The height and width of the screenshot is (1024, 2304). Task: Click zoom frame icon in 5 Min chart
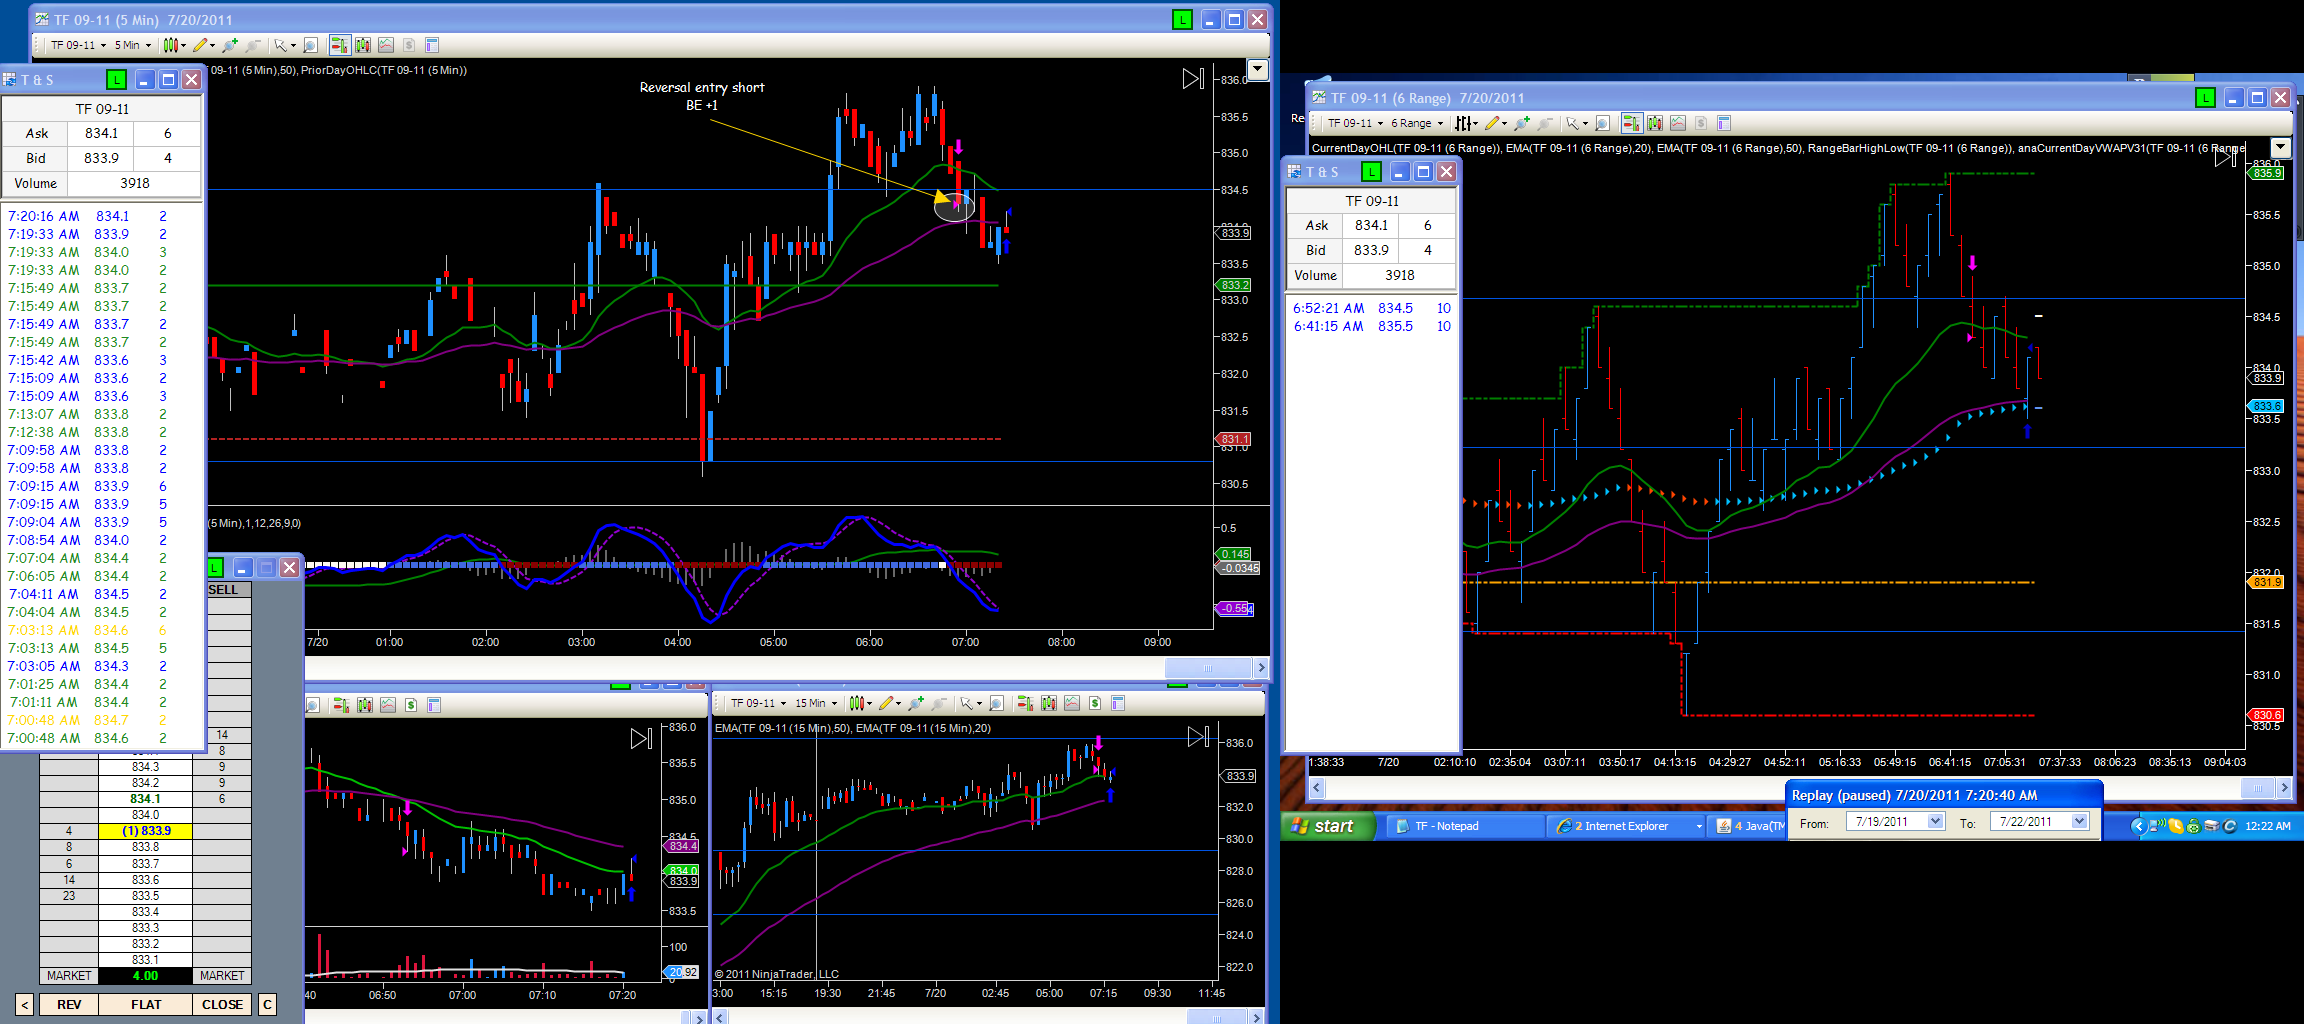tap(311, 45)
